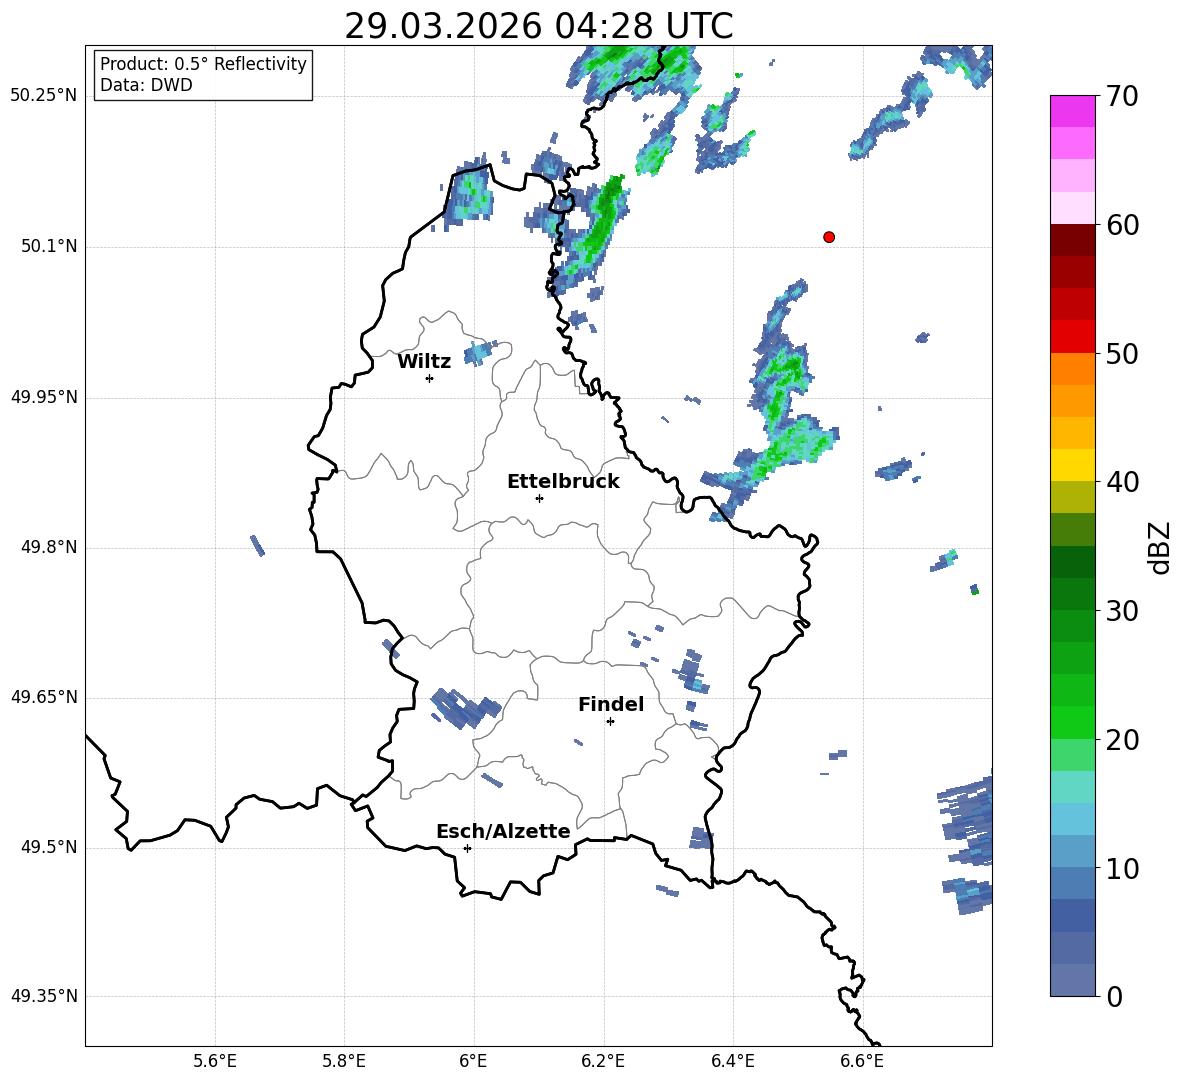Select the Wiltz town label
Viewport: 1184px width, 1081px height.
pyautogui.click(x=424, y=362)
